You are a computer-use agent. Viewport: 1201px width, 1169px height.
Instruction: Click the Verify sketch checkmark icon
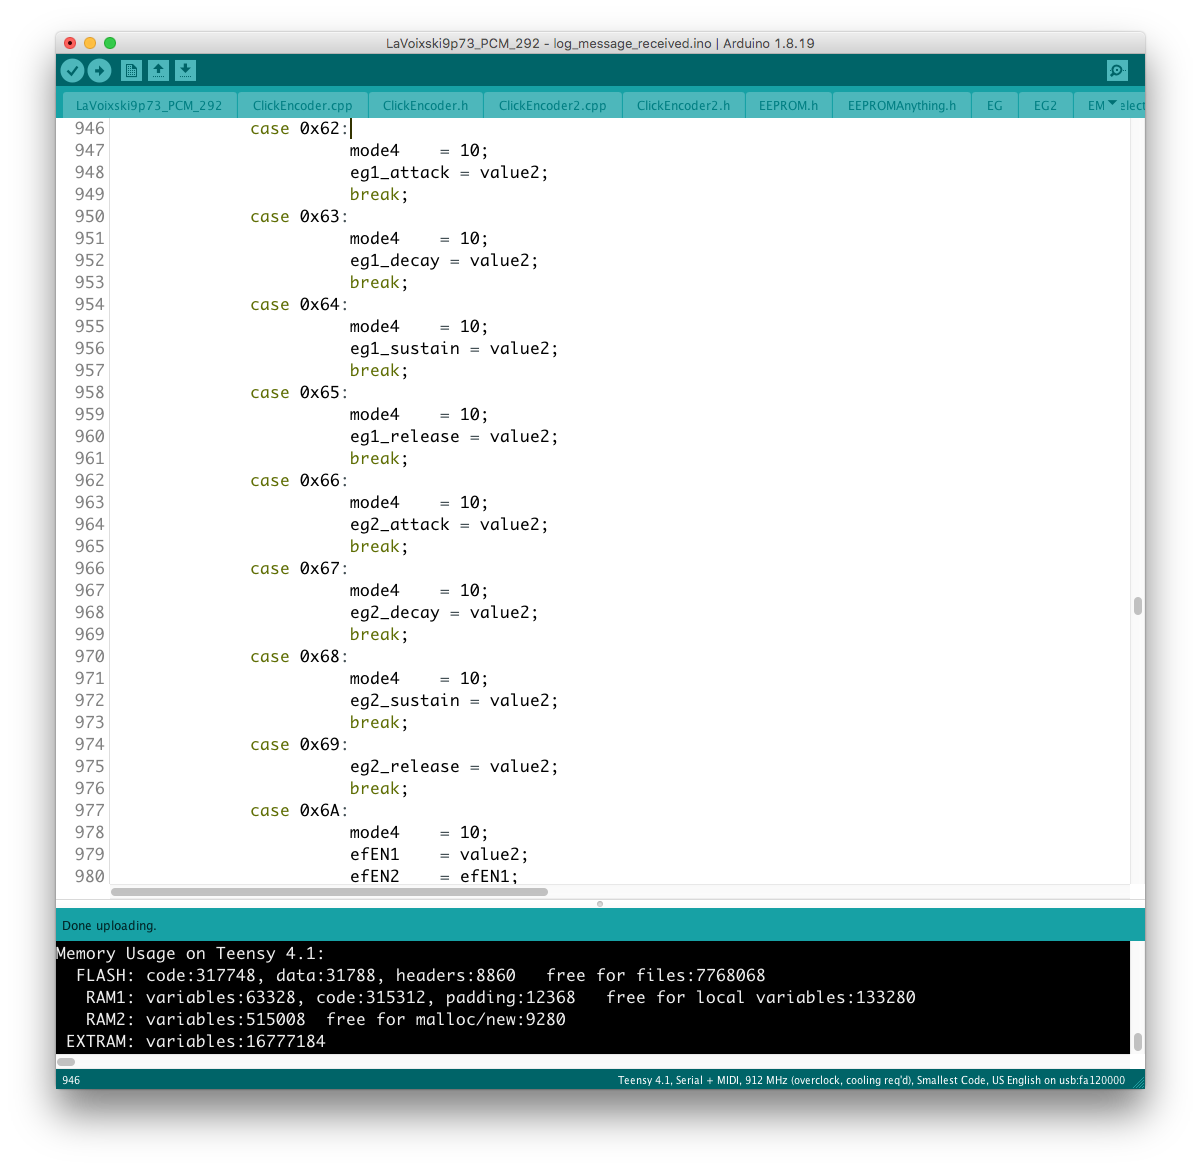(72, 70)
